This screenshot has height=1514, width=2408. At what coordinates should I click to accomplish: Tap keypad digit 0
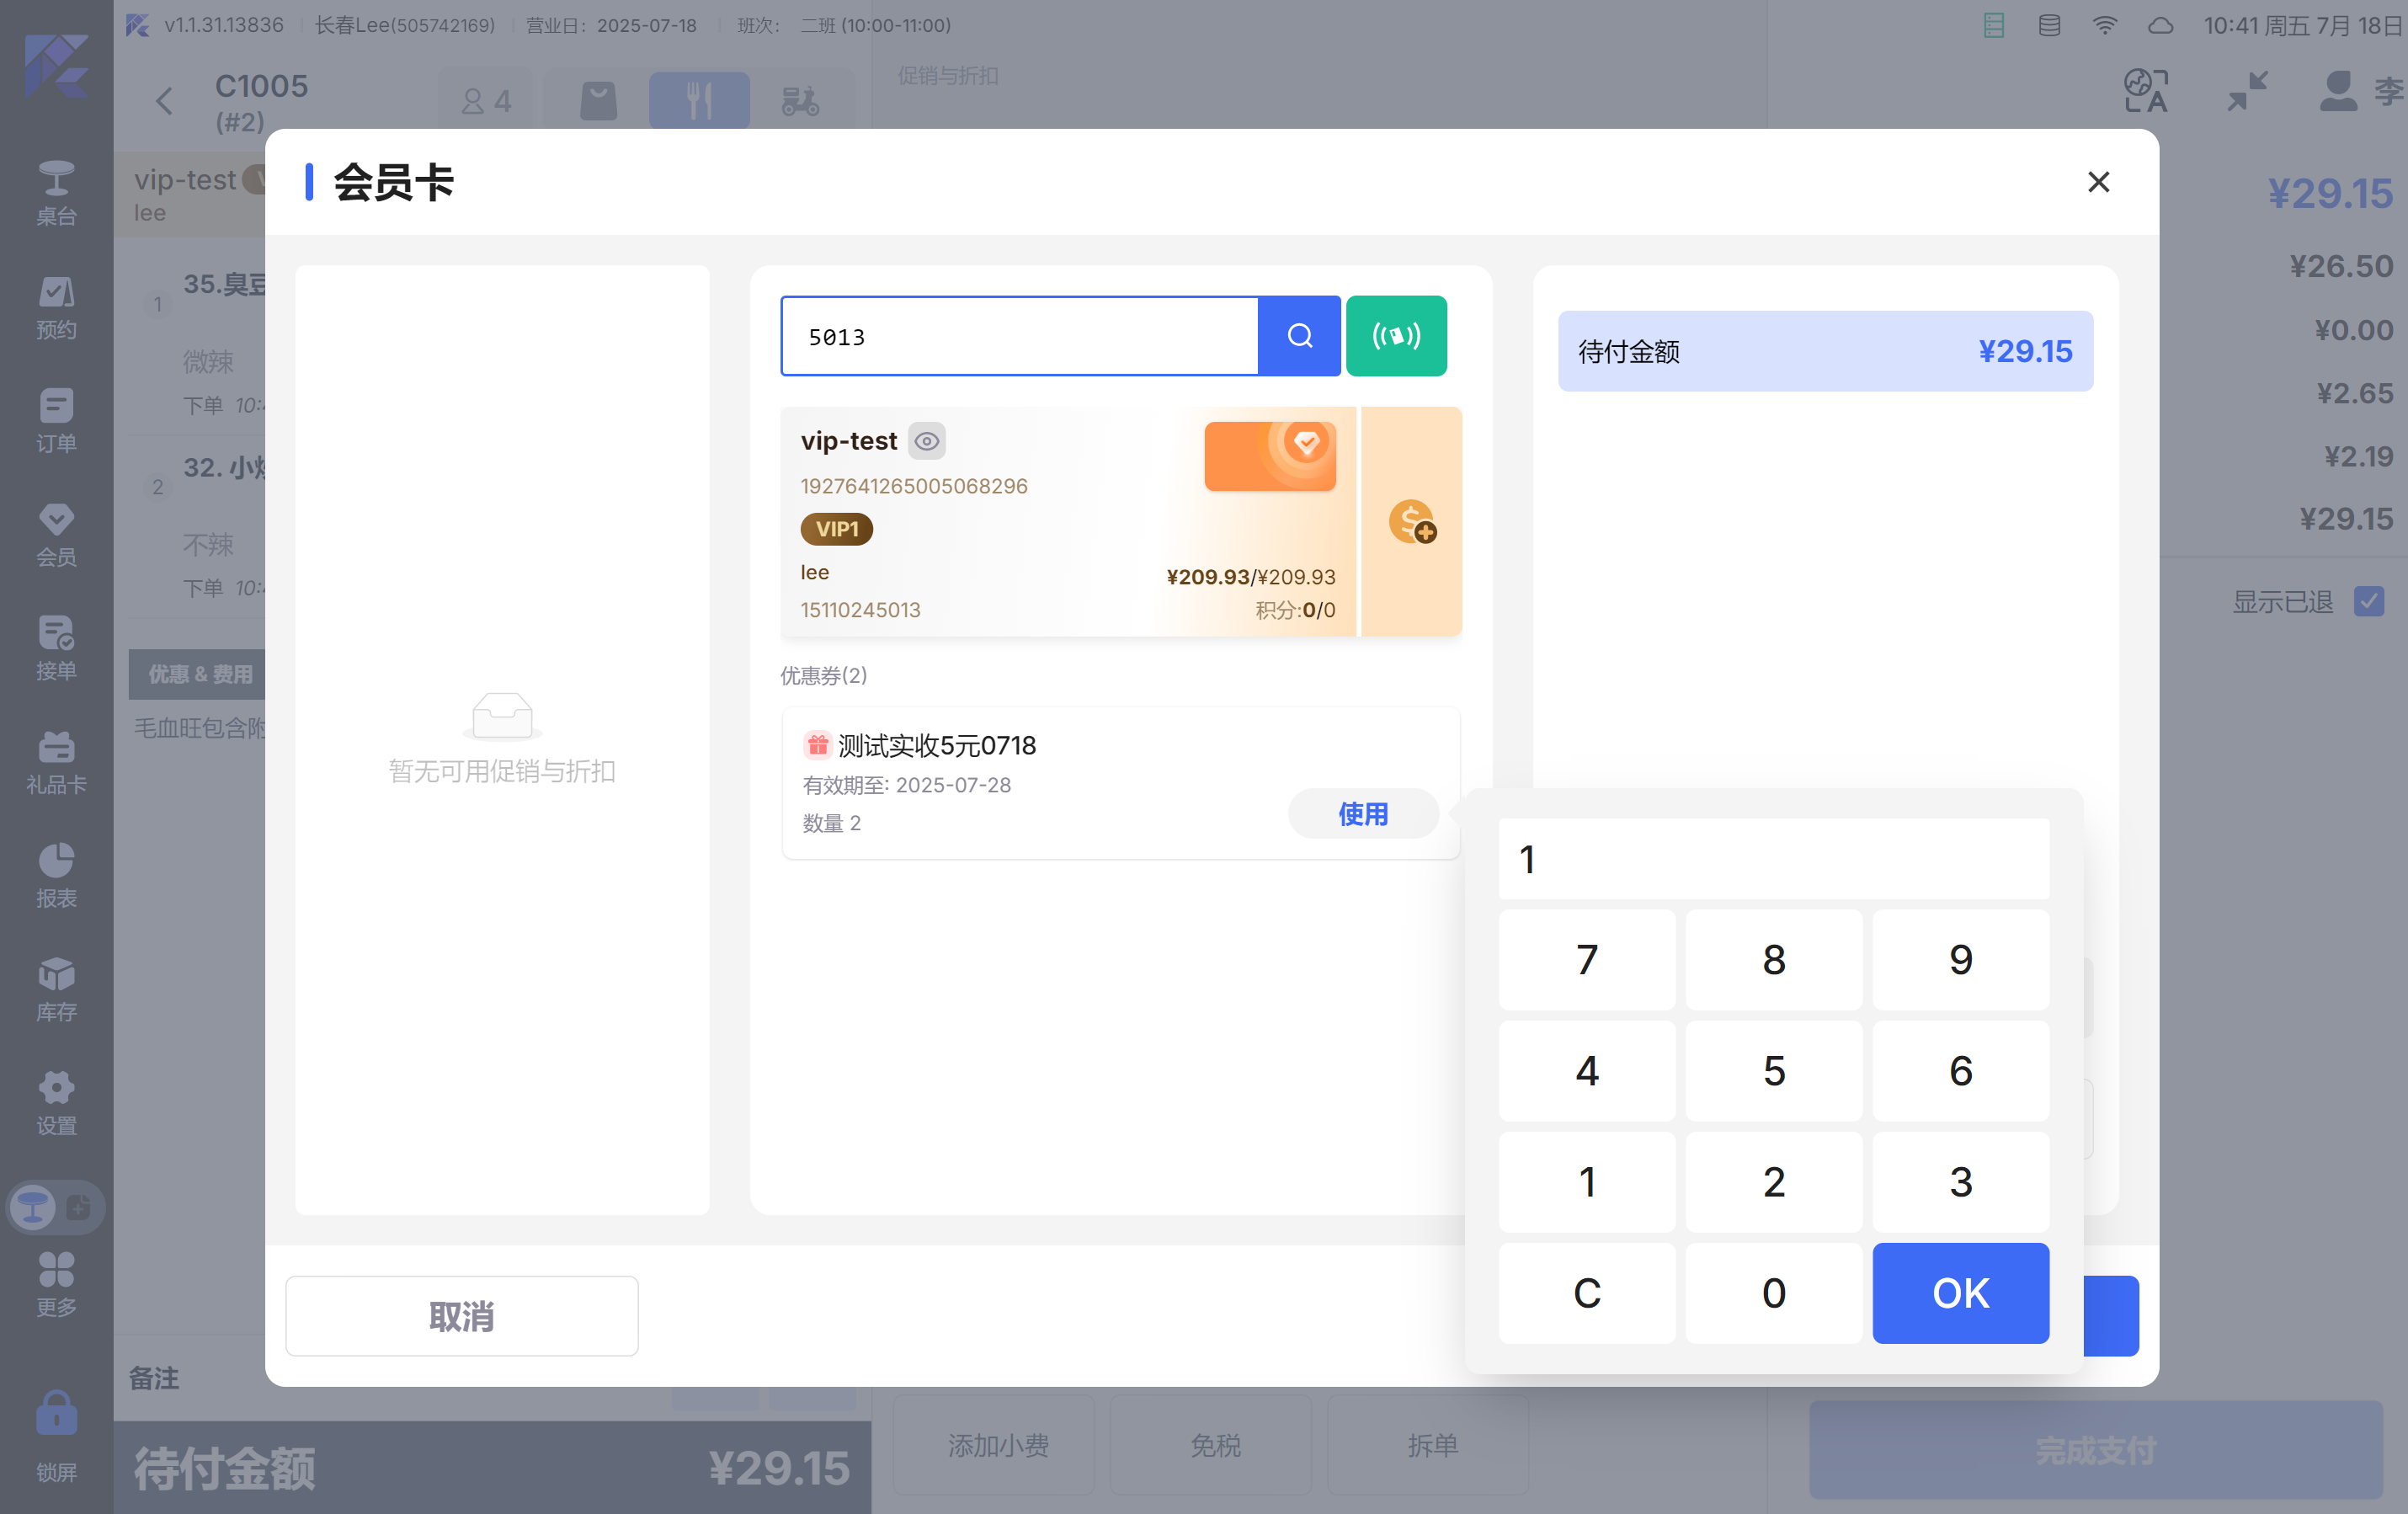point(1774,1293)
